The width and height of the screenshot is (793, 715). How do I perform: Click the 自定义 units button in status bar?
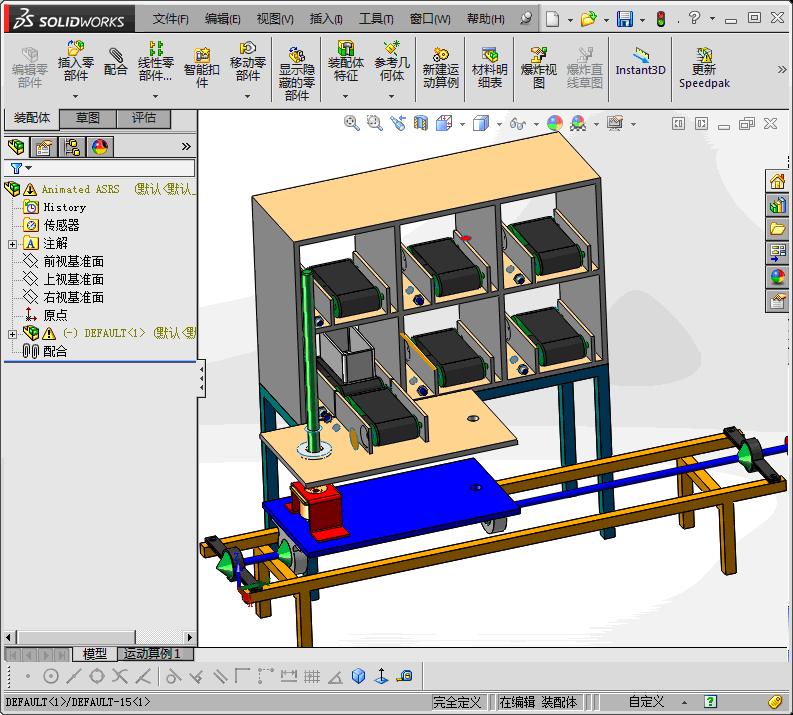(646, 702)
